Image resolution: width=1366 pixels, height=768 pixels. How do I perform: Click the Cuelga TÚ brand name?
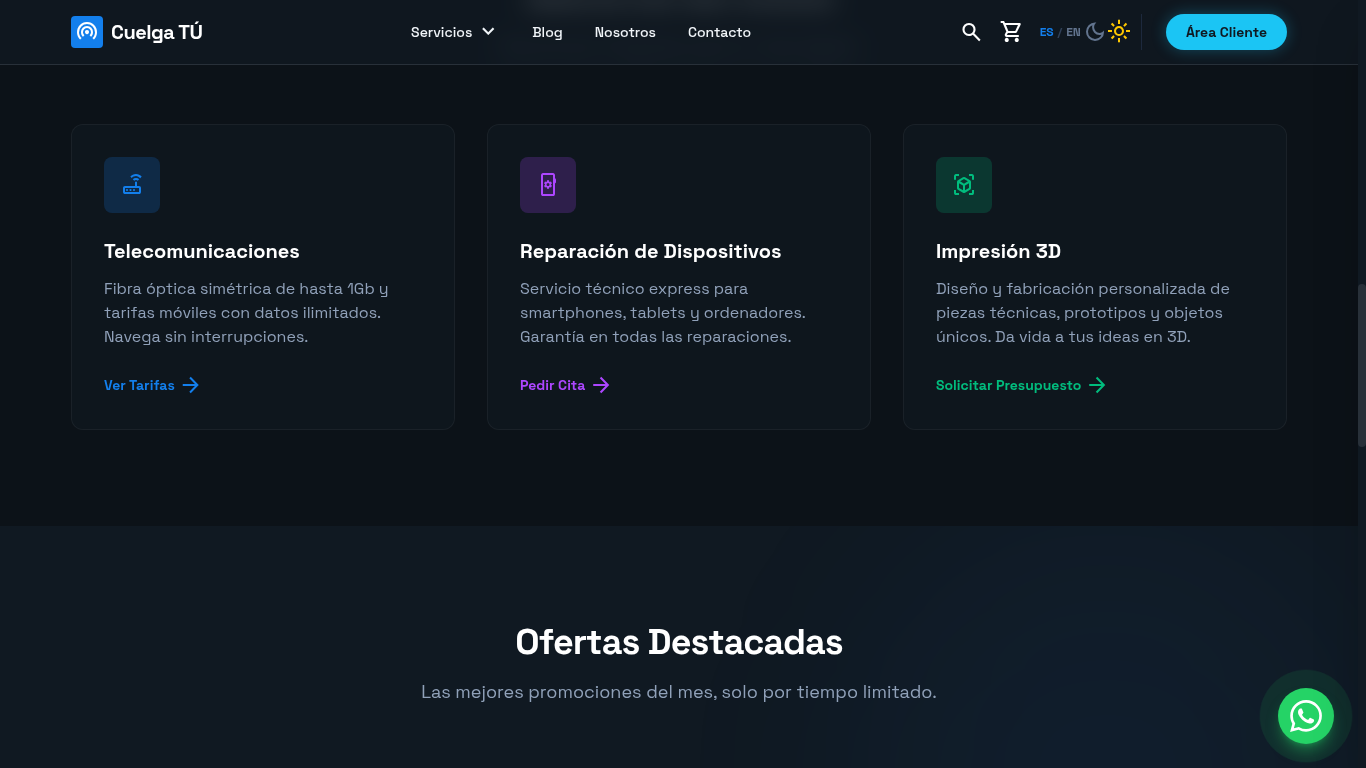pos(157,32)
